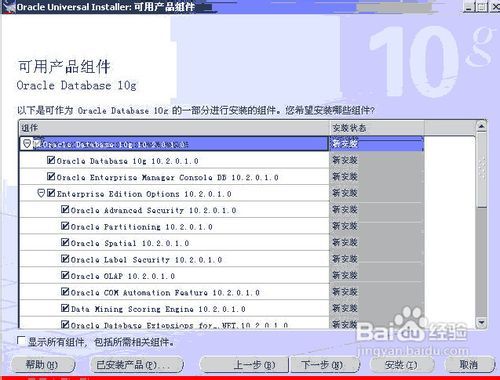
Task: Uncheck Oracle Spatial 10.2.0.1.0
Action: pos(65,242)
